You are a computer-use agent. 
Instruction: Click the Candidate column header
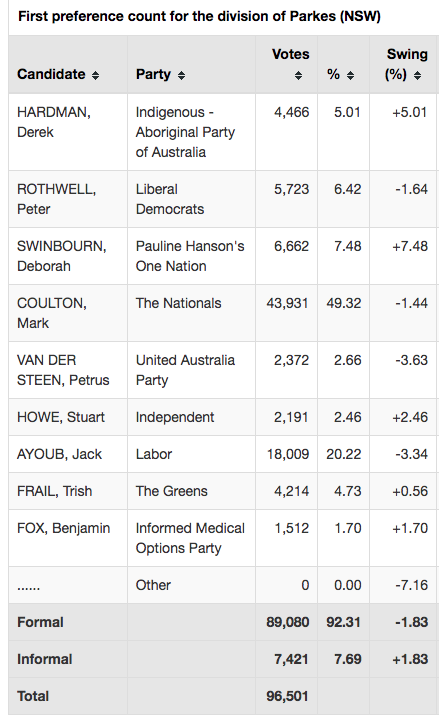coord(51,74)
